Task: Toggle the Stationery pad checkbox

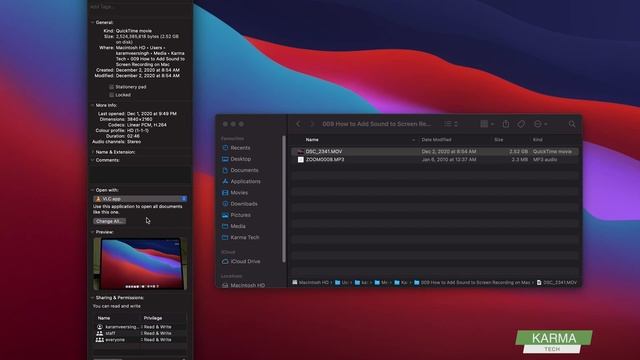Action: 111,87
